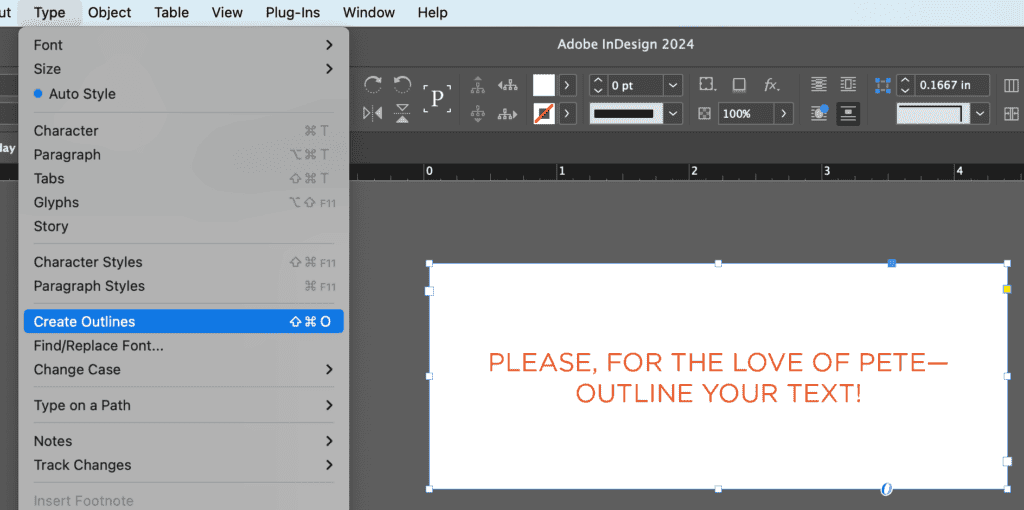This screenshot has height=510, width=1024.
Task: Click the Stroke swatch with red slash
Action: pos(544,114)
